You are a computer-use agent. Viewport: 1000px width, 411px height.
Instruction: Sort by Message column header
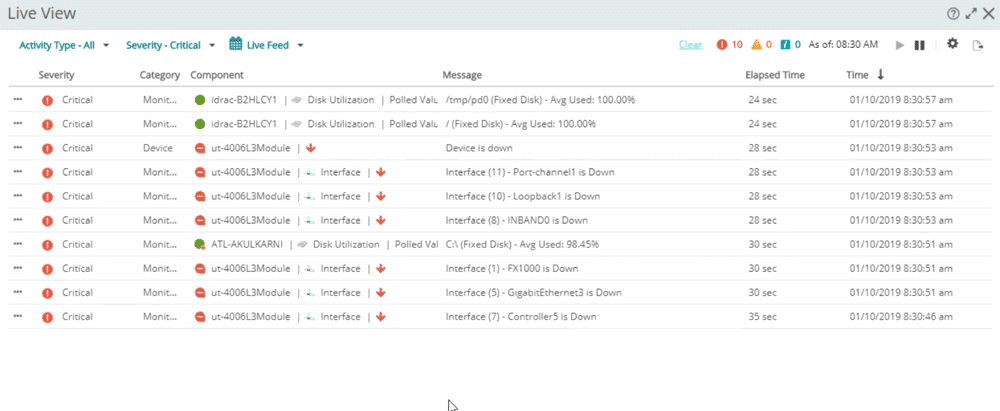click(x=462, y=75)
